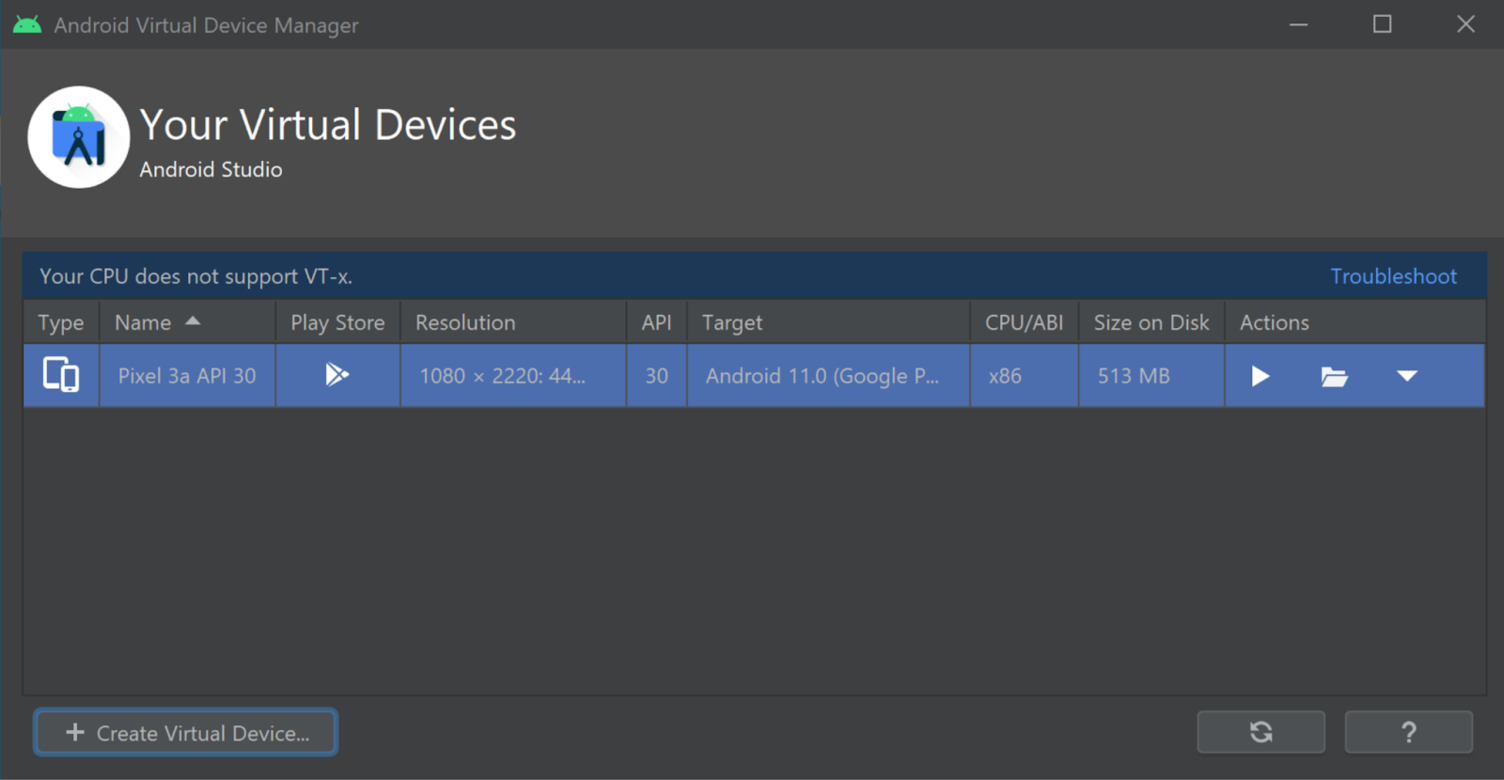The width and height of the screenshot is (1504, 780).
Task: Sort by Play Store column header
Action: point(338,322)
